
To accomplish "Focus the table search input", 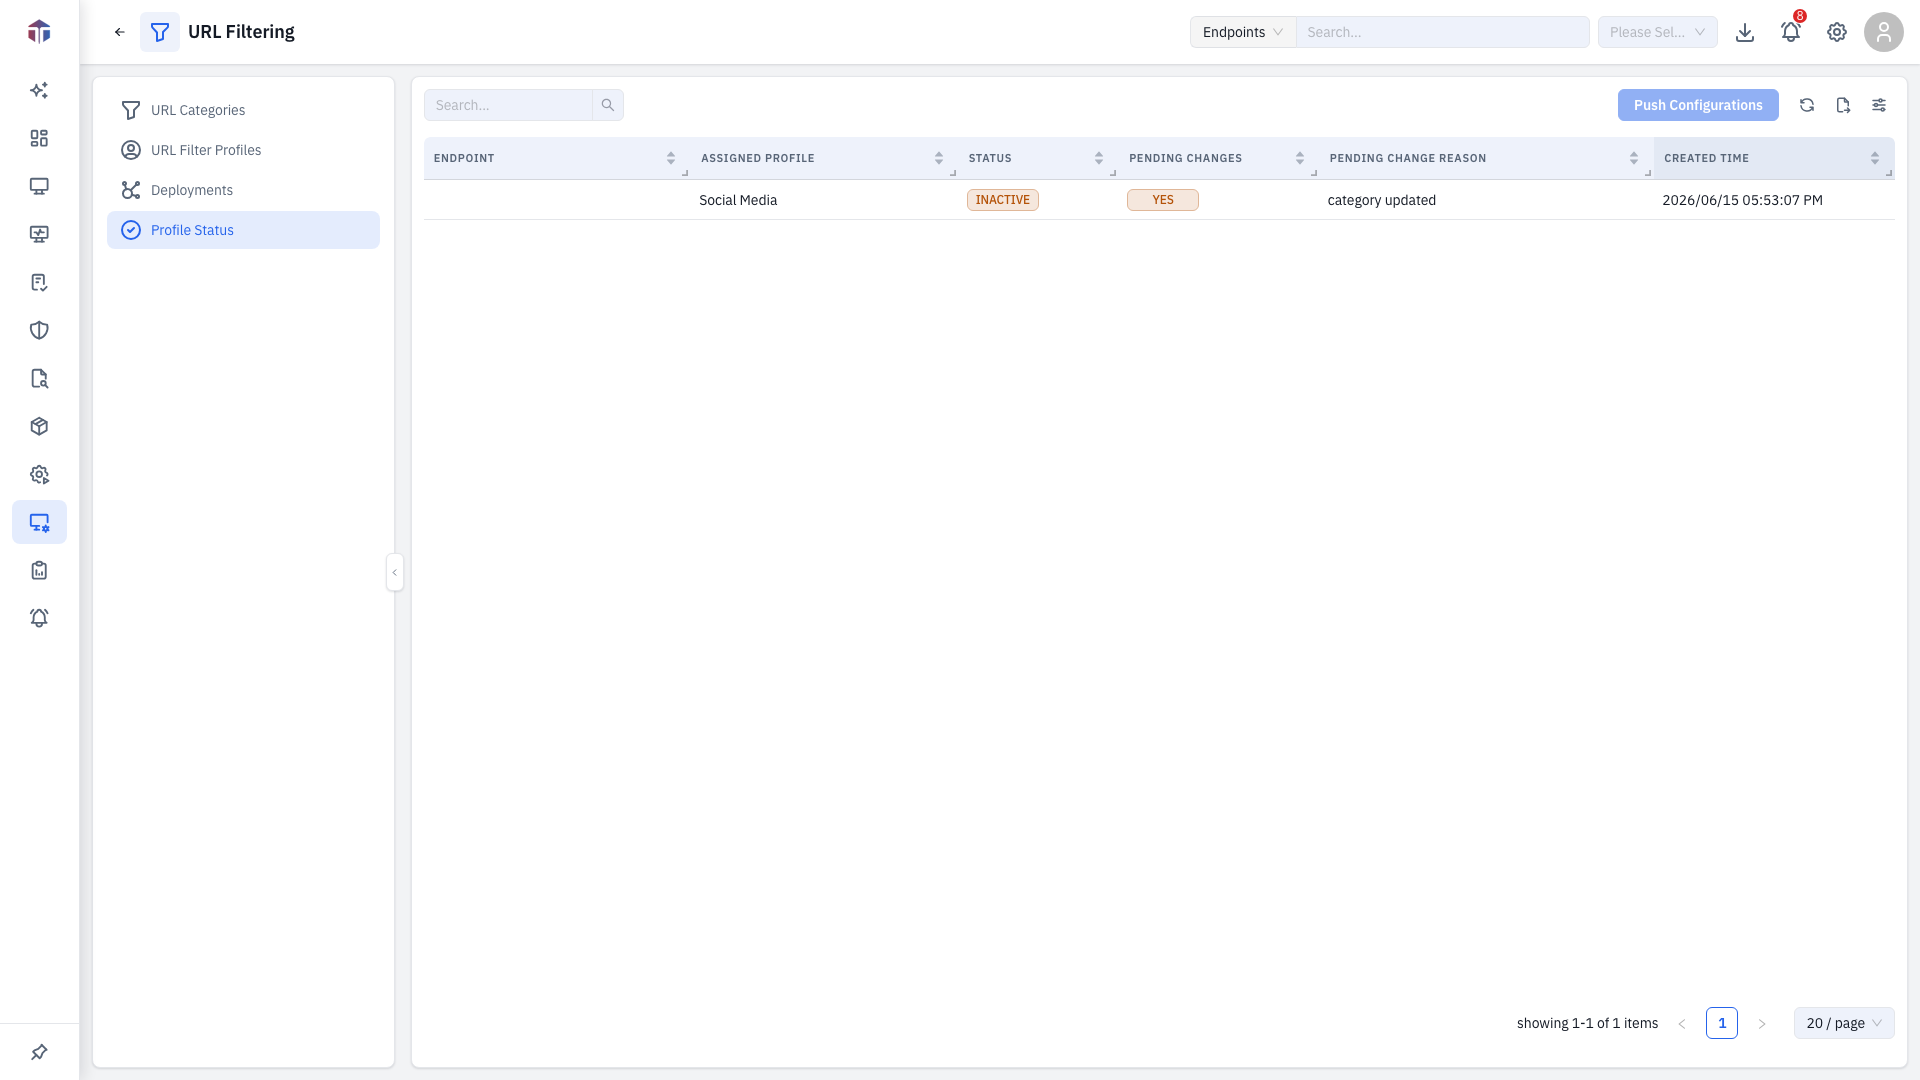I will point(508,105).
